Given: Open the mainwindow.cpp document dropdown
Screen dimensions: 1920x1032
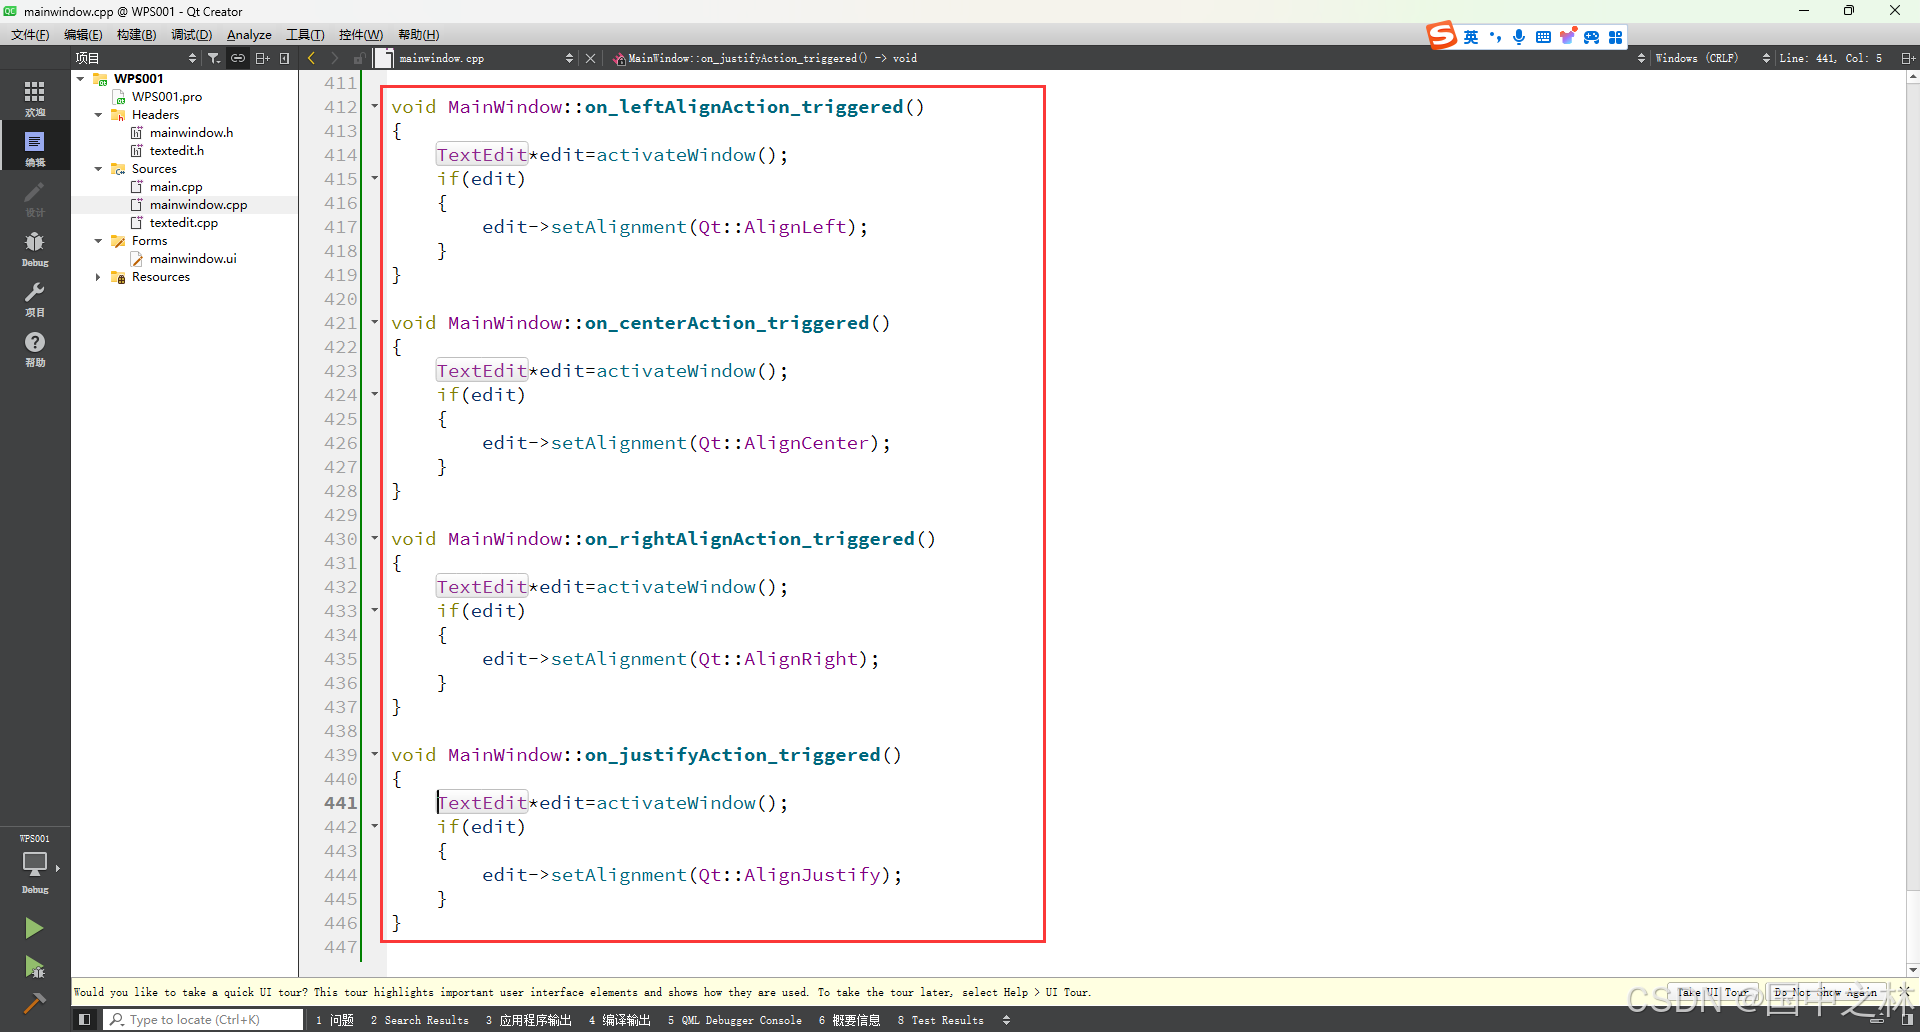Looking at the screenshot, I should click(x=486, y=58).
